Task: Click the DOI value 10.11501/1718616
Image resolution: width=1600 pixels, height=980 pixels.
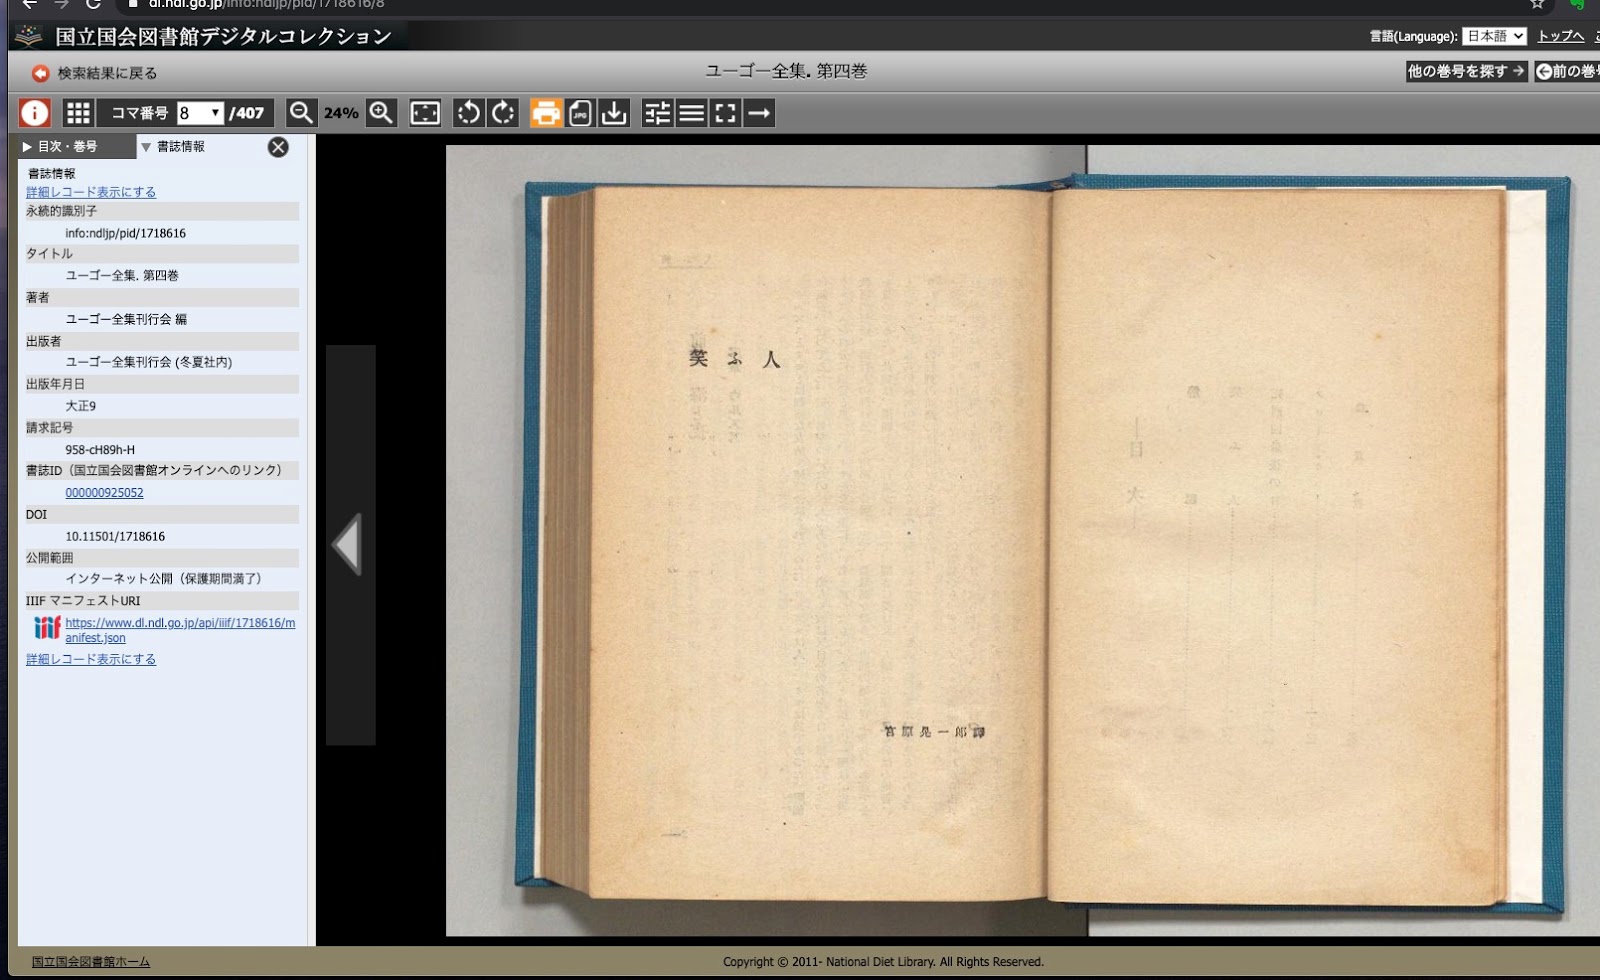Action: coord(115,537)
